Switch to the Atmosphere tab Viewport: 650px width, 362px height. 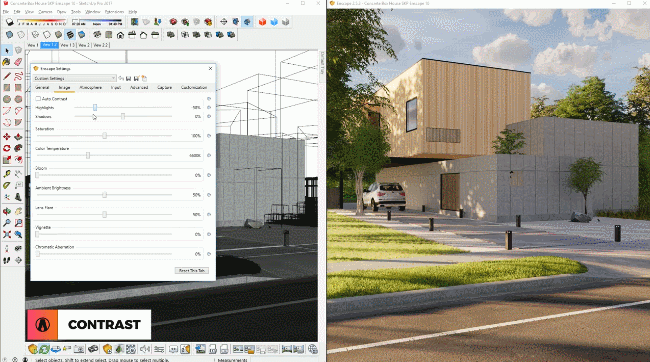90,87
